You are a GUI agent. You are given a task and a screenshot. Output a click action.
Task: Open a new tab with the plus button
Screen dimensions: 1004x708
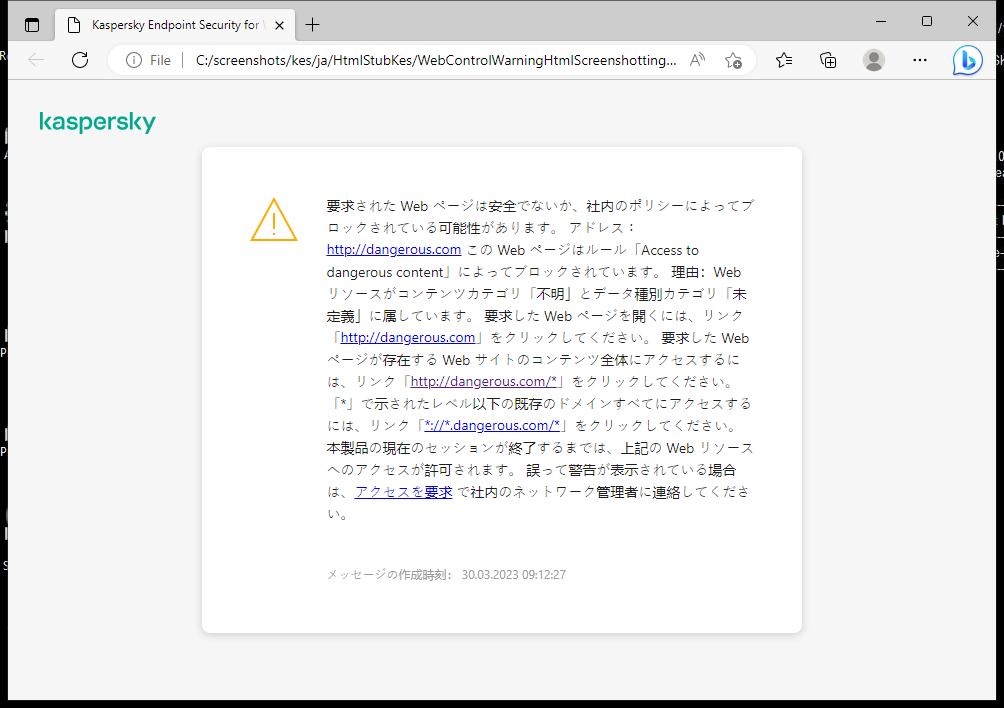click(312, 24)
